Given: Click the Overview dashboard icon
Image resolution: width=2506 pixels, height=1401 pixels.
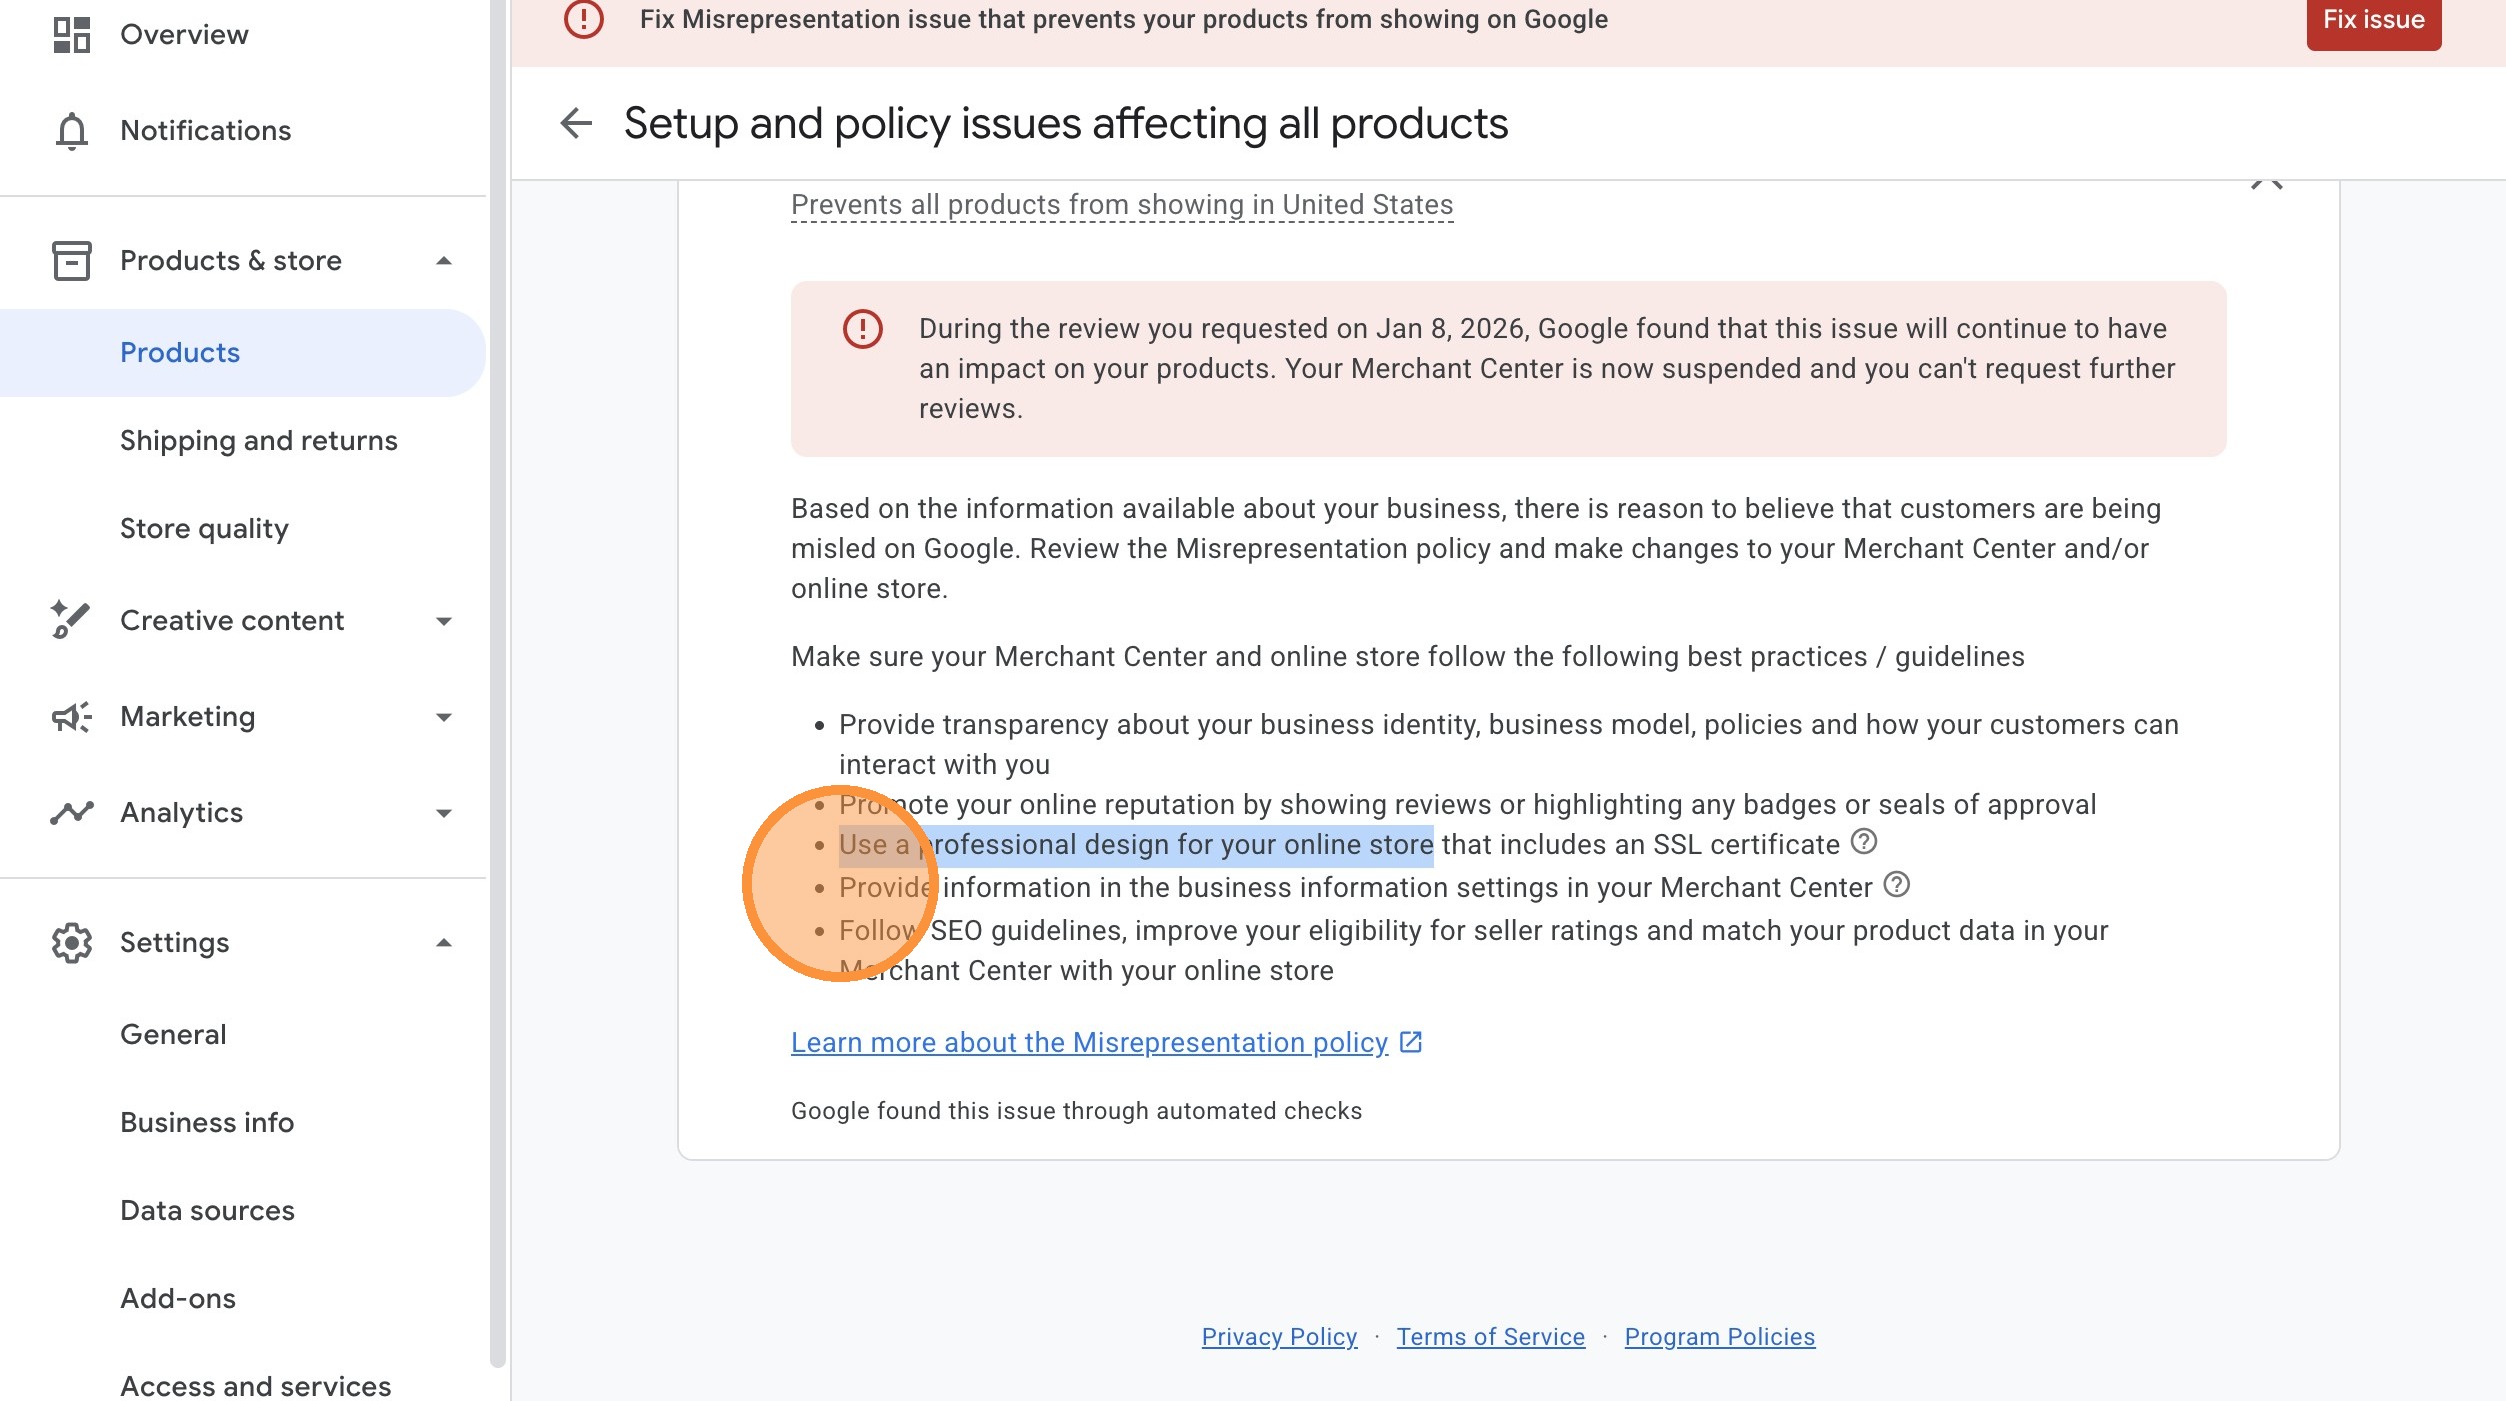Looking at the screenshot, I should [71, 35].
